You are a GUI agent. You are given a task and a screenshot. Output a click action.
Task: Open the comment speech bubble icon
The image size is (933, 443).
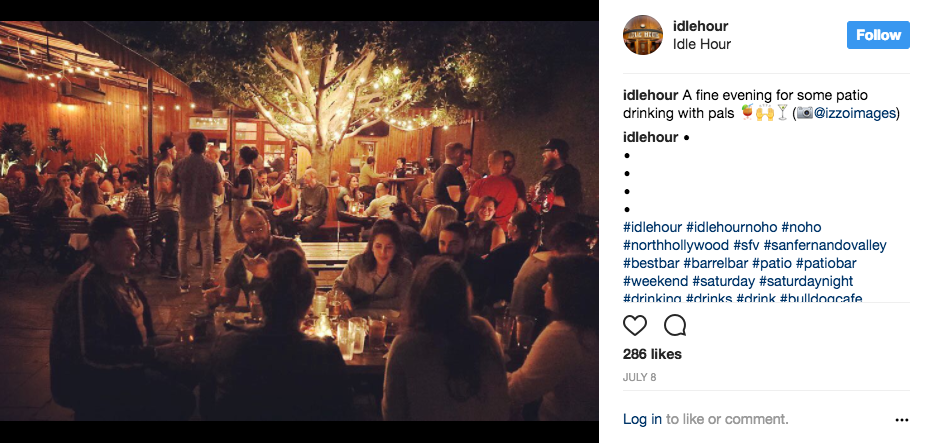click(x=675, y=325)
